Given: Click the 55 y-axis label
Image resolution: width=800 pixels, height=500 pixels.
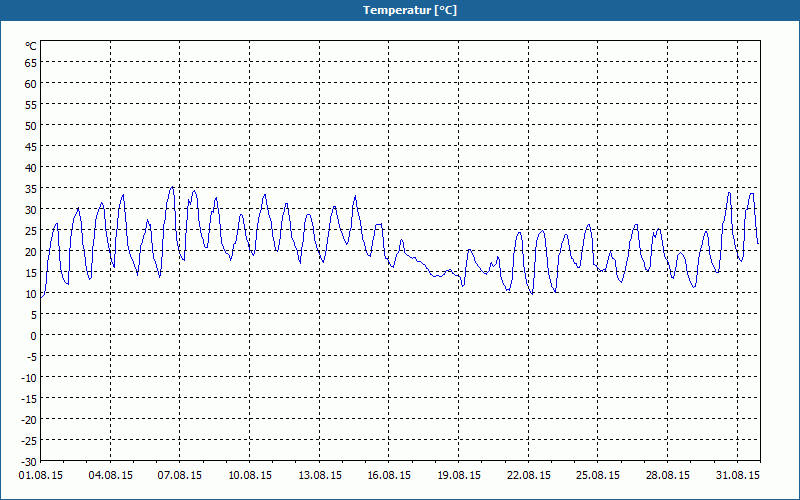Looking at the screenshot, I should (x=31, y=105).
